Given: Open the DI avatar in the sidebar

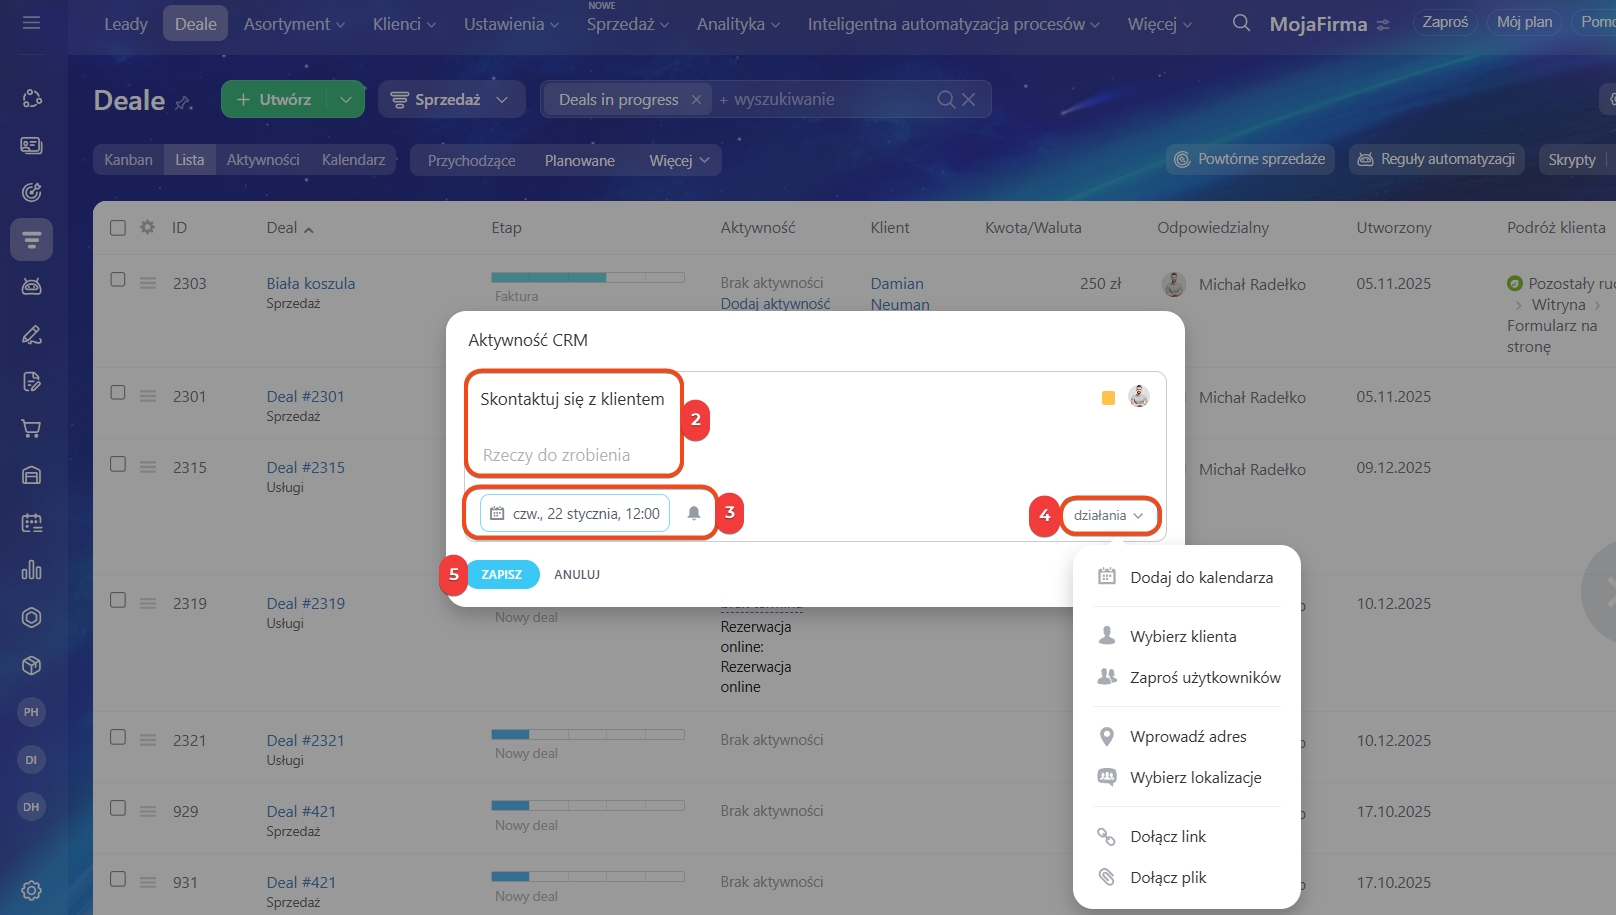Looking at the screenshot, I should pyautogui.click(x=32, y=760).
